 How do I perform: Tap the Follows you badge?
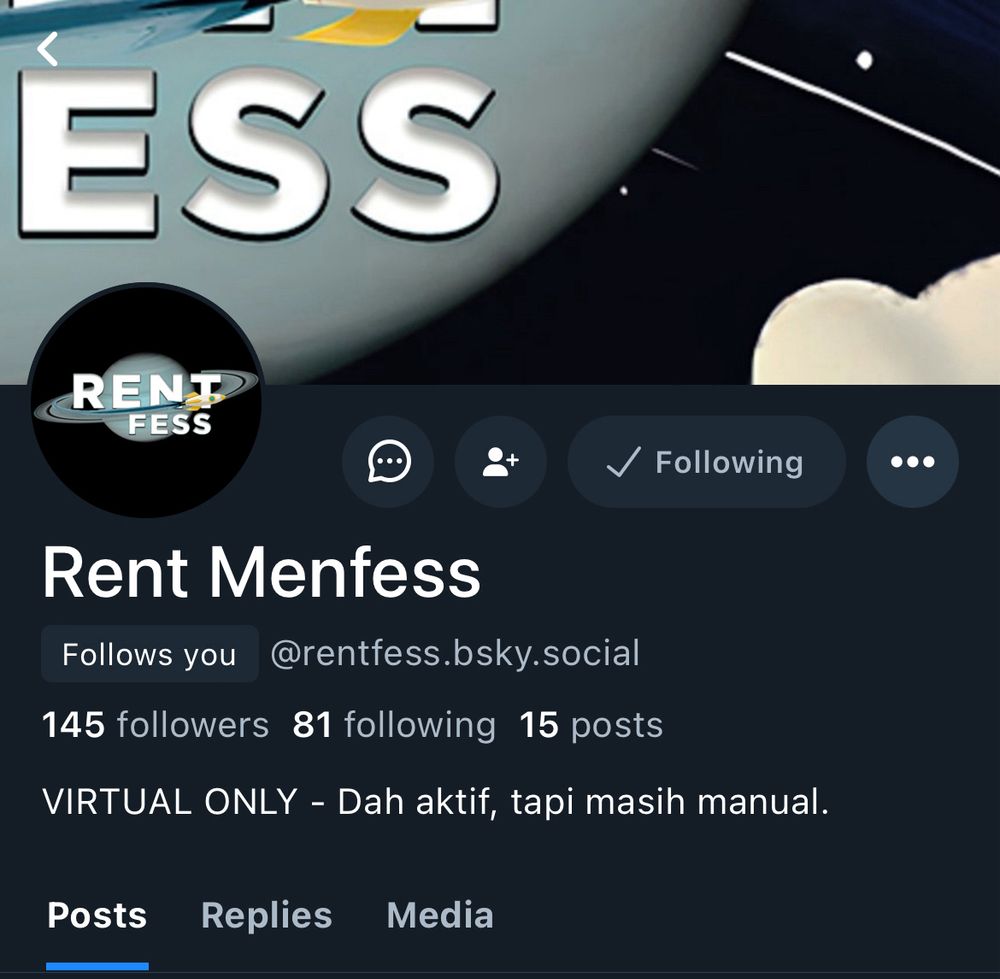point(149,654)
